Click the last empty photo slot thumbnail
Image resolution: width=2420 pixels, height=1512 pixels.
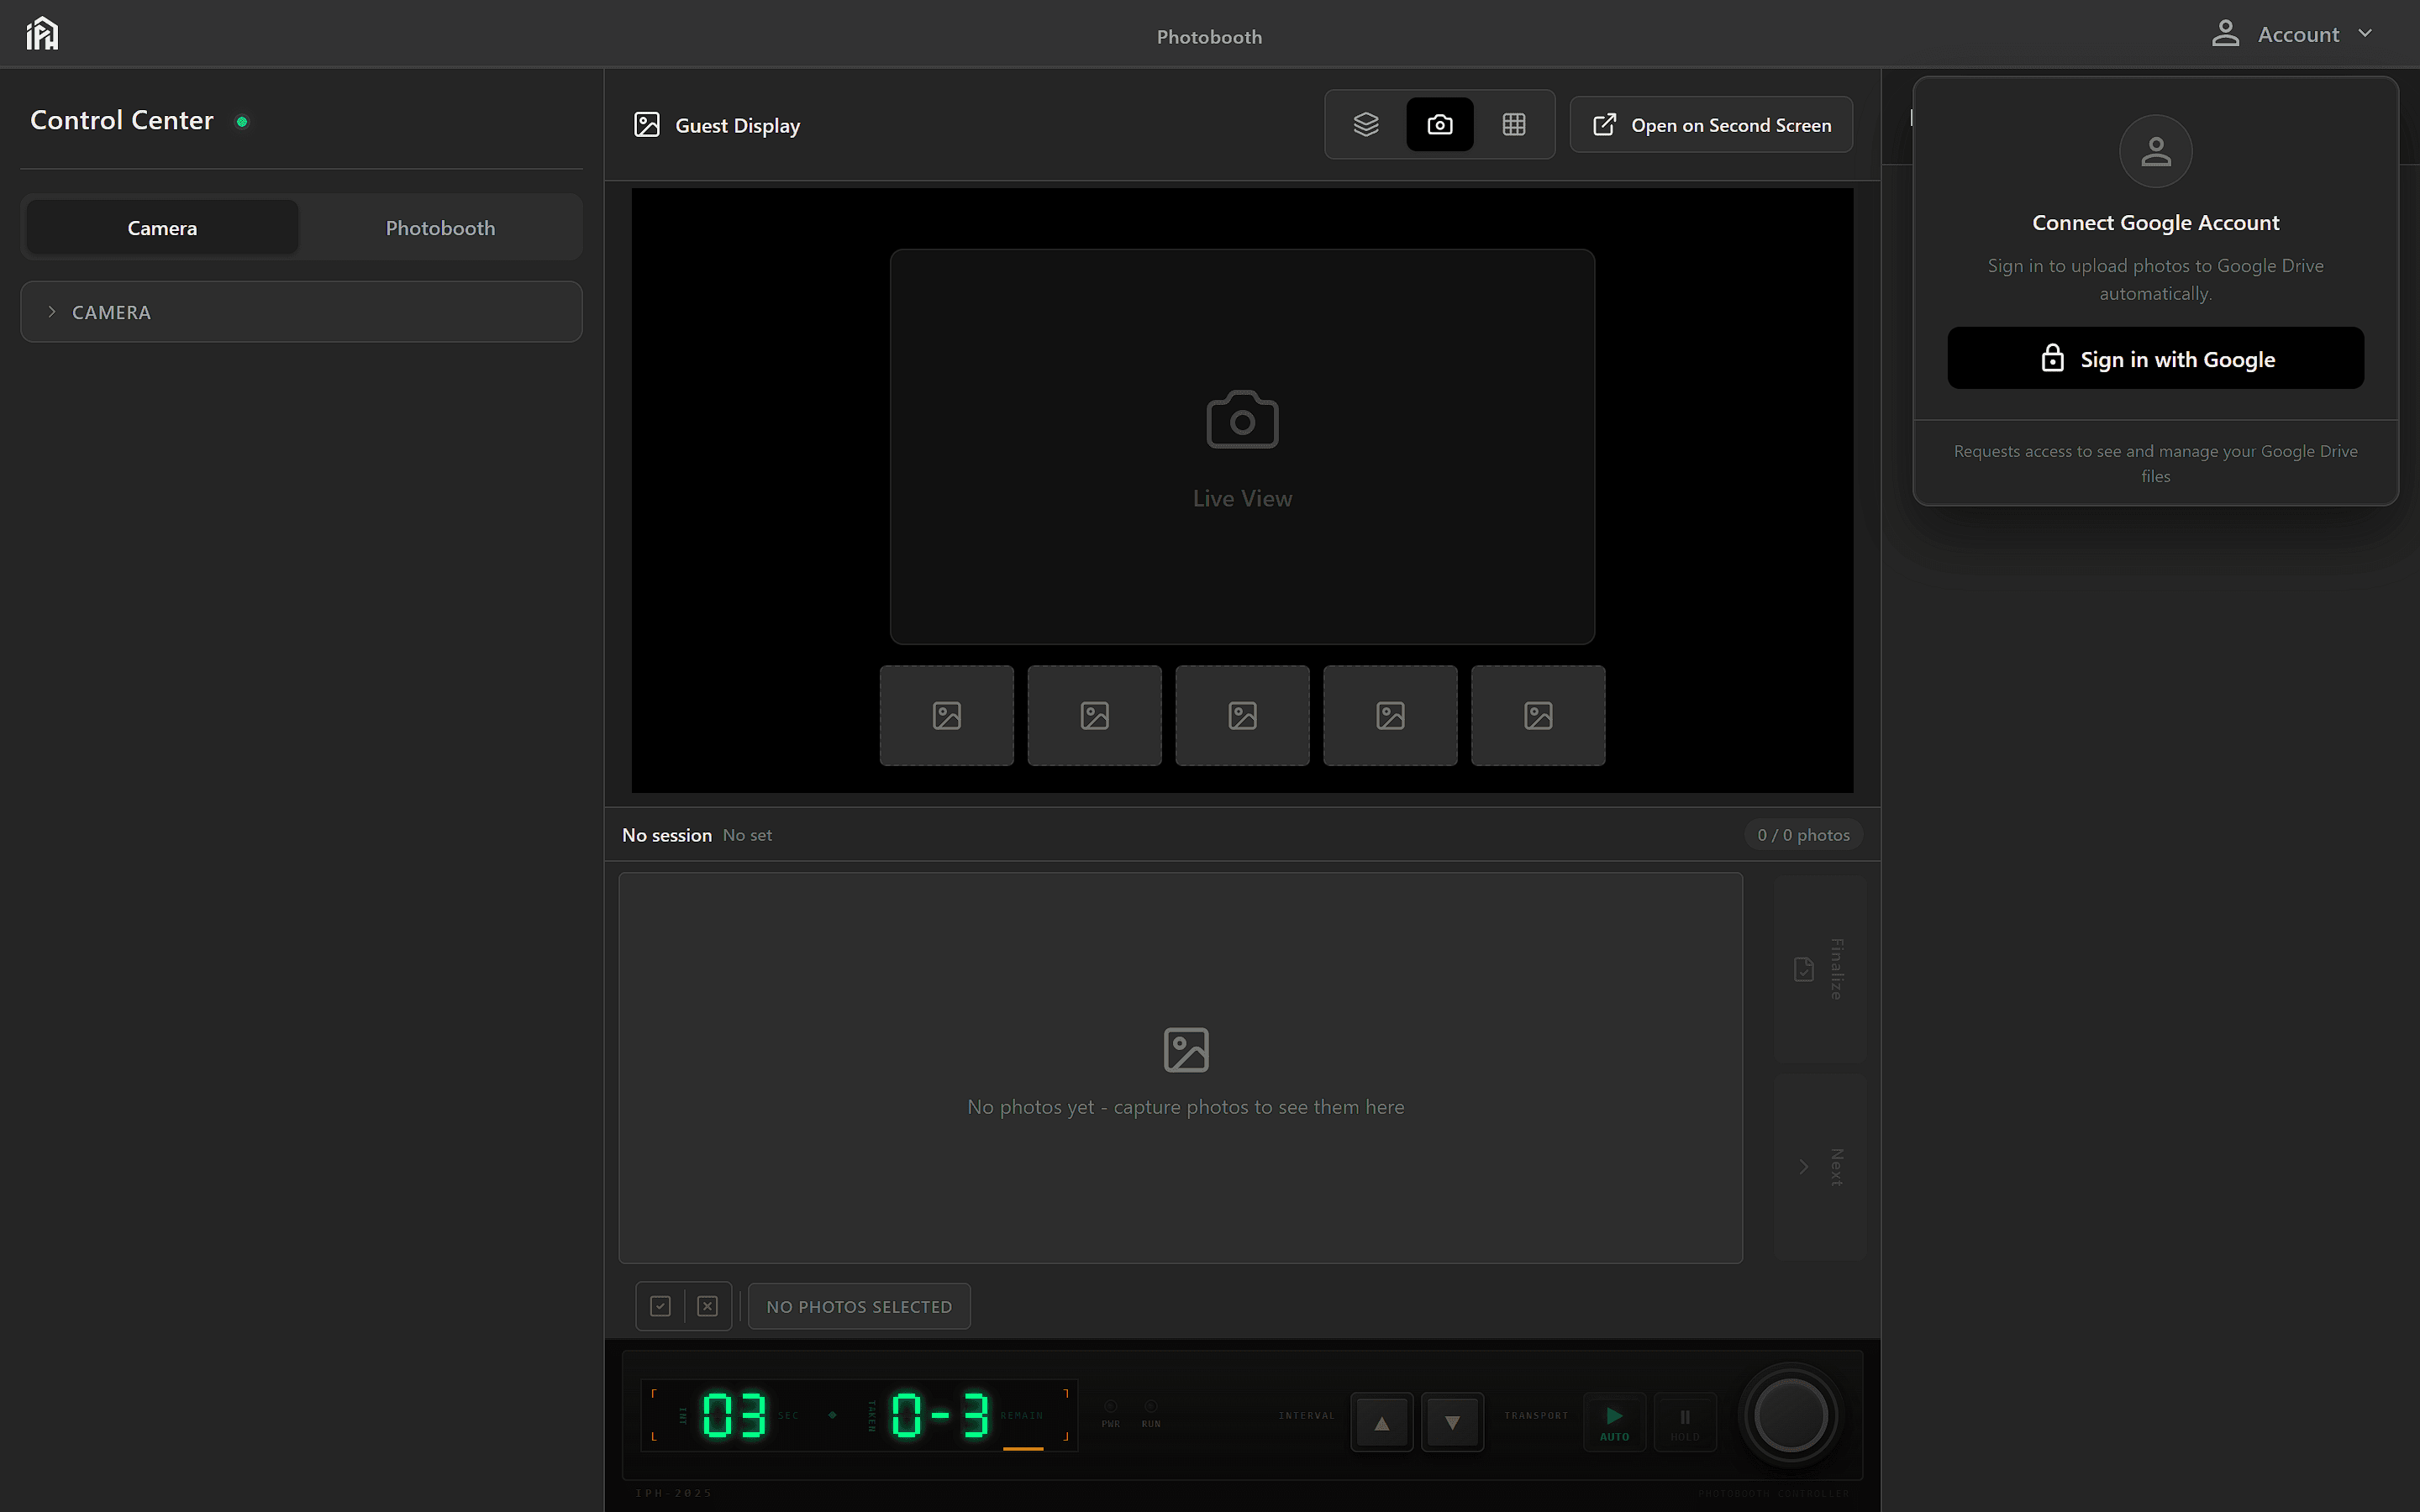[x=1538, y=716]
